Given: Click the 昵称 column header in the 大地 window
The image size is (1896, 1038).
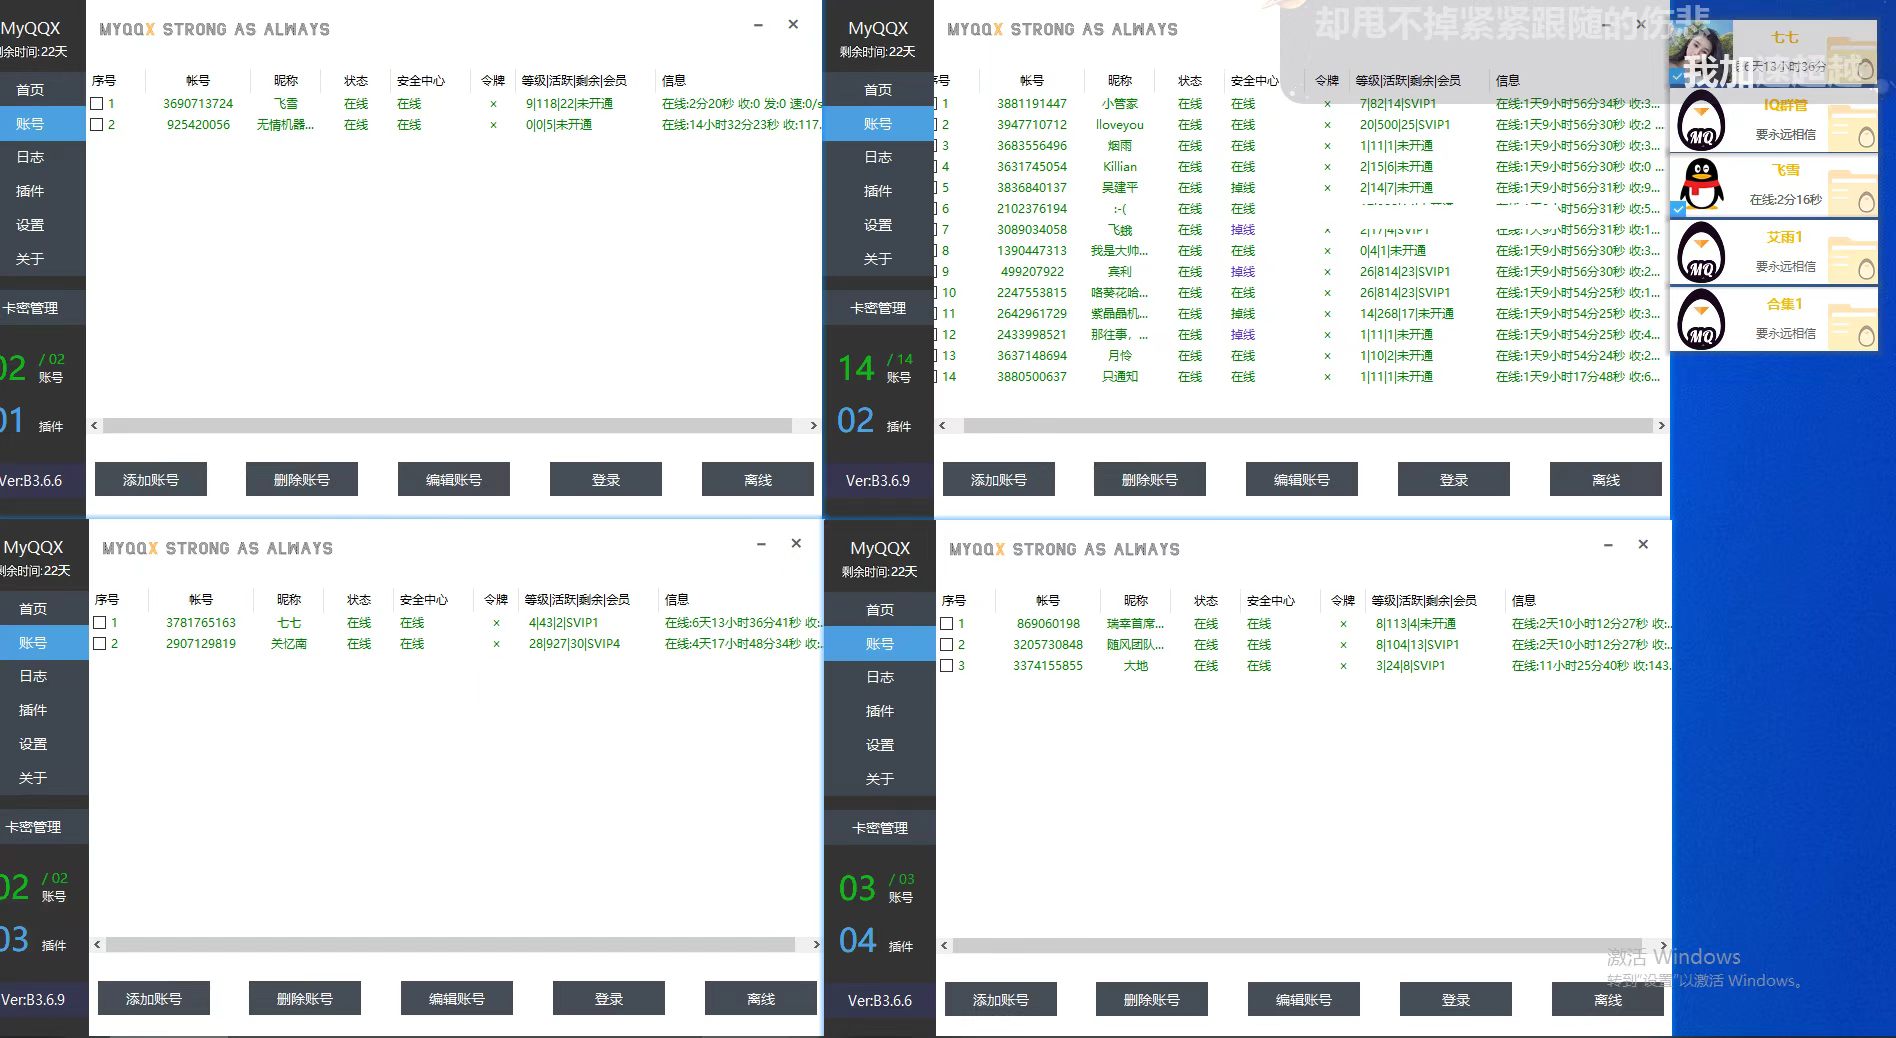Looking at the screenshot, I should tap(1136, 601).
